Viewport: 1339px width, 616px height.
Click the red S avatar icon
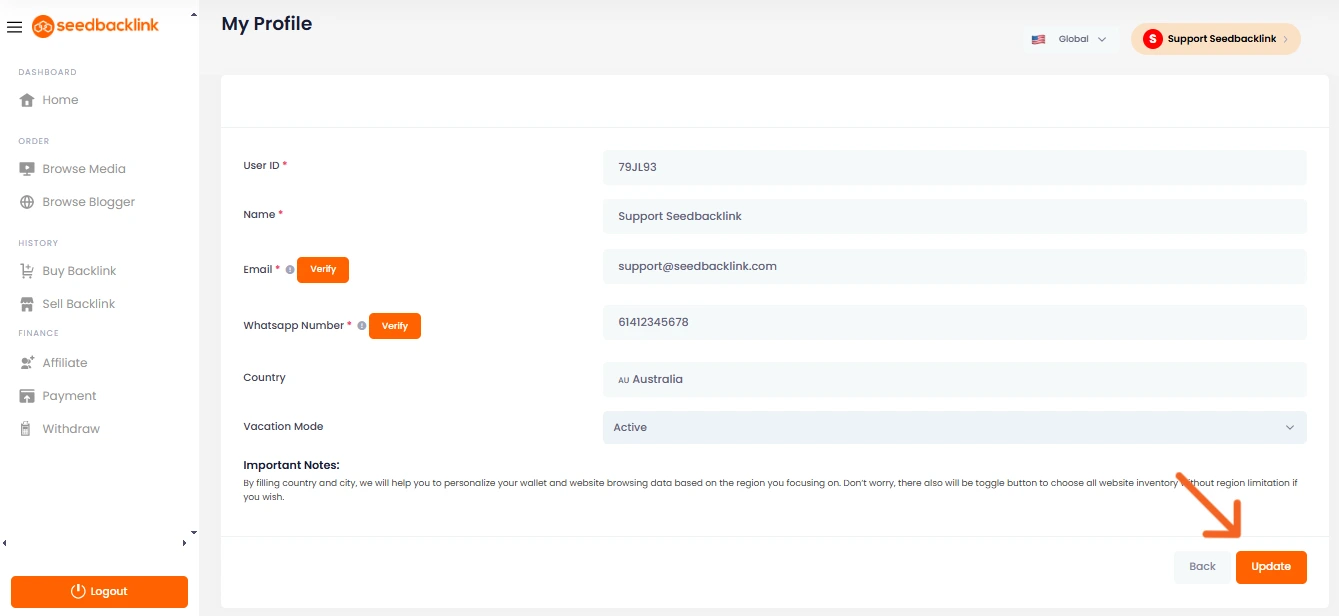[1153, 39]
